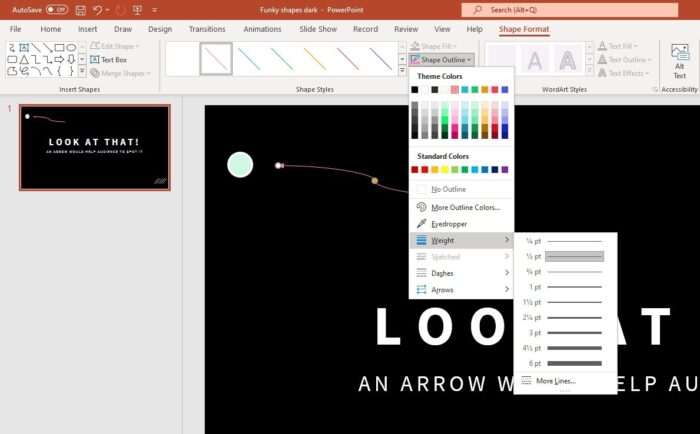Open the Design tab
This screenshot has width=700, height=434.
[160, 29]
